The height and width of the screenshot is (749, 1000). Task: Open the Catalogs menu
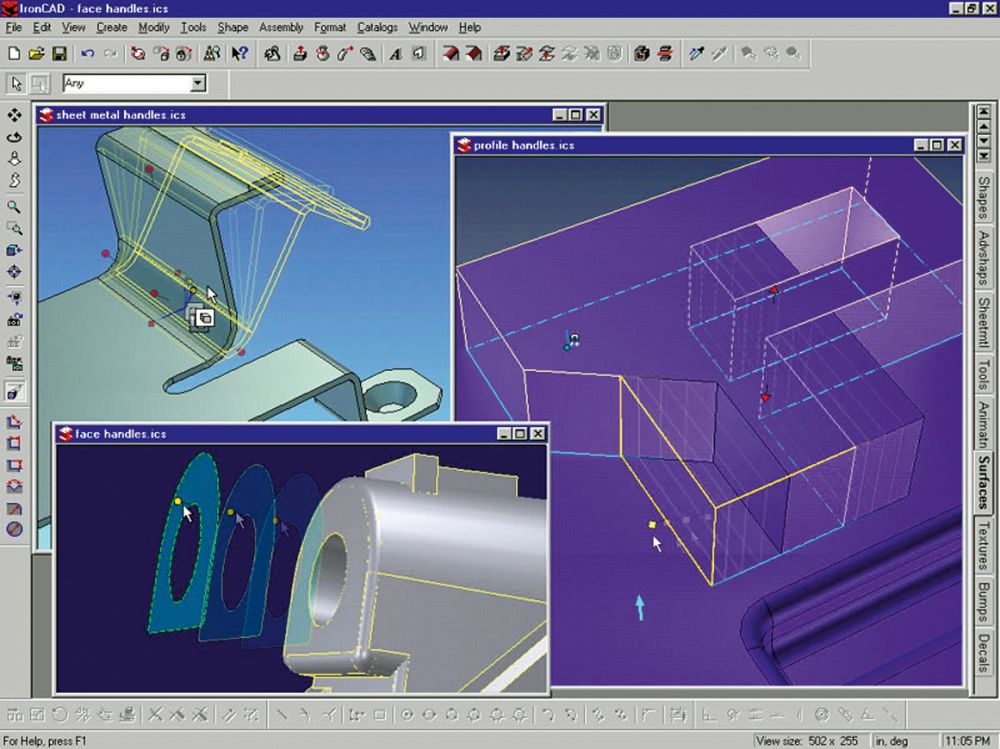(377, 27)
